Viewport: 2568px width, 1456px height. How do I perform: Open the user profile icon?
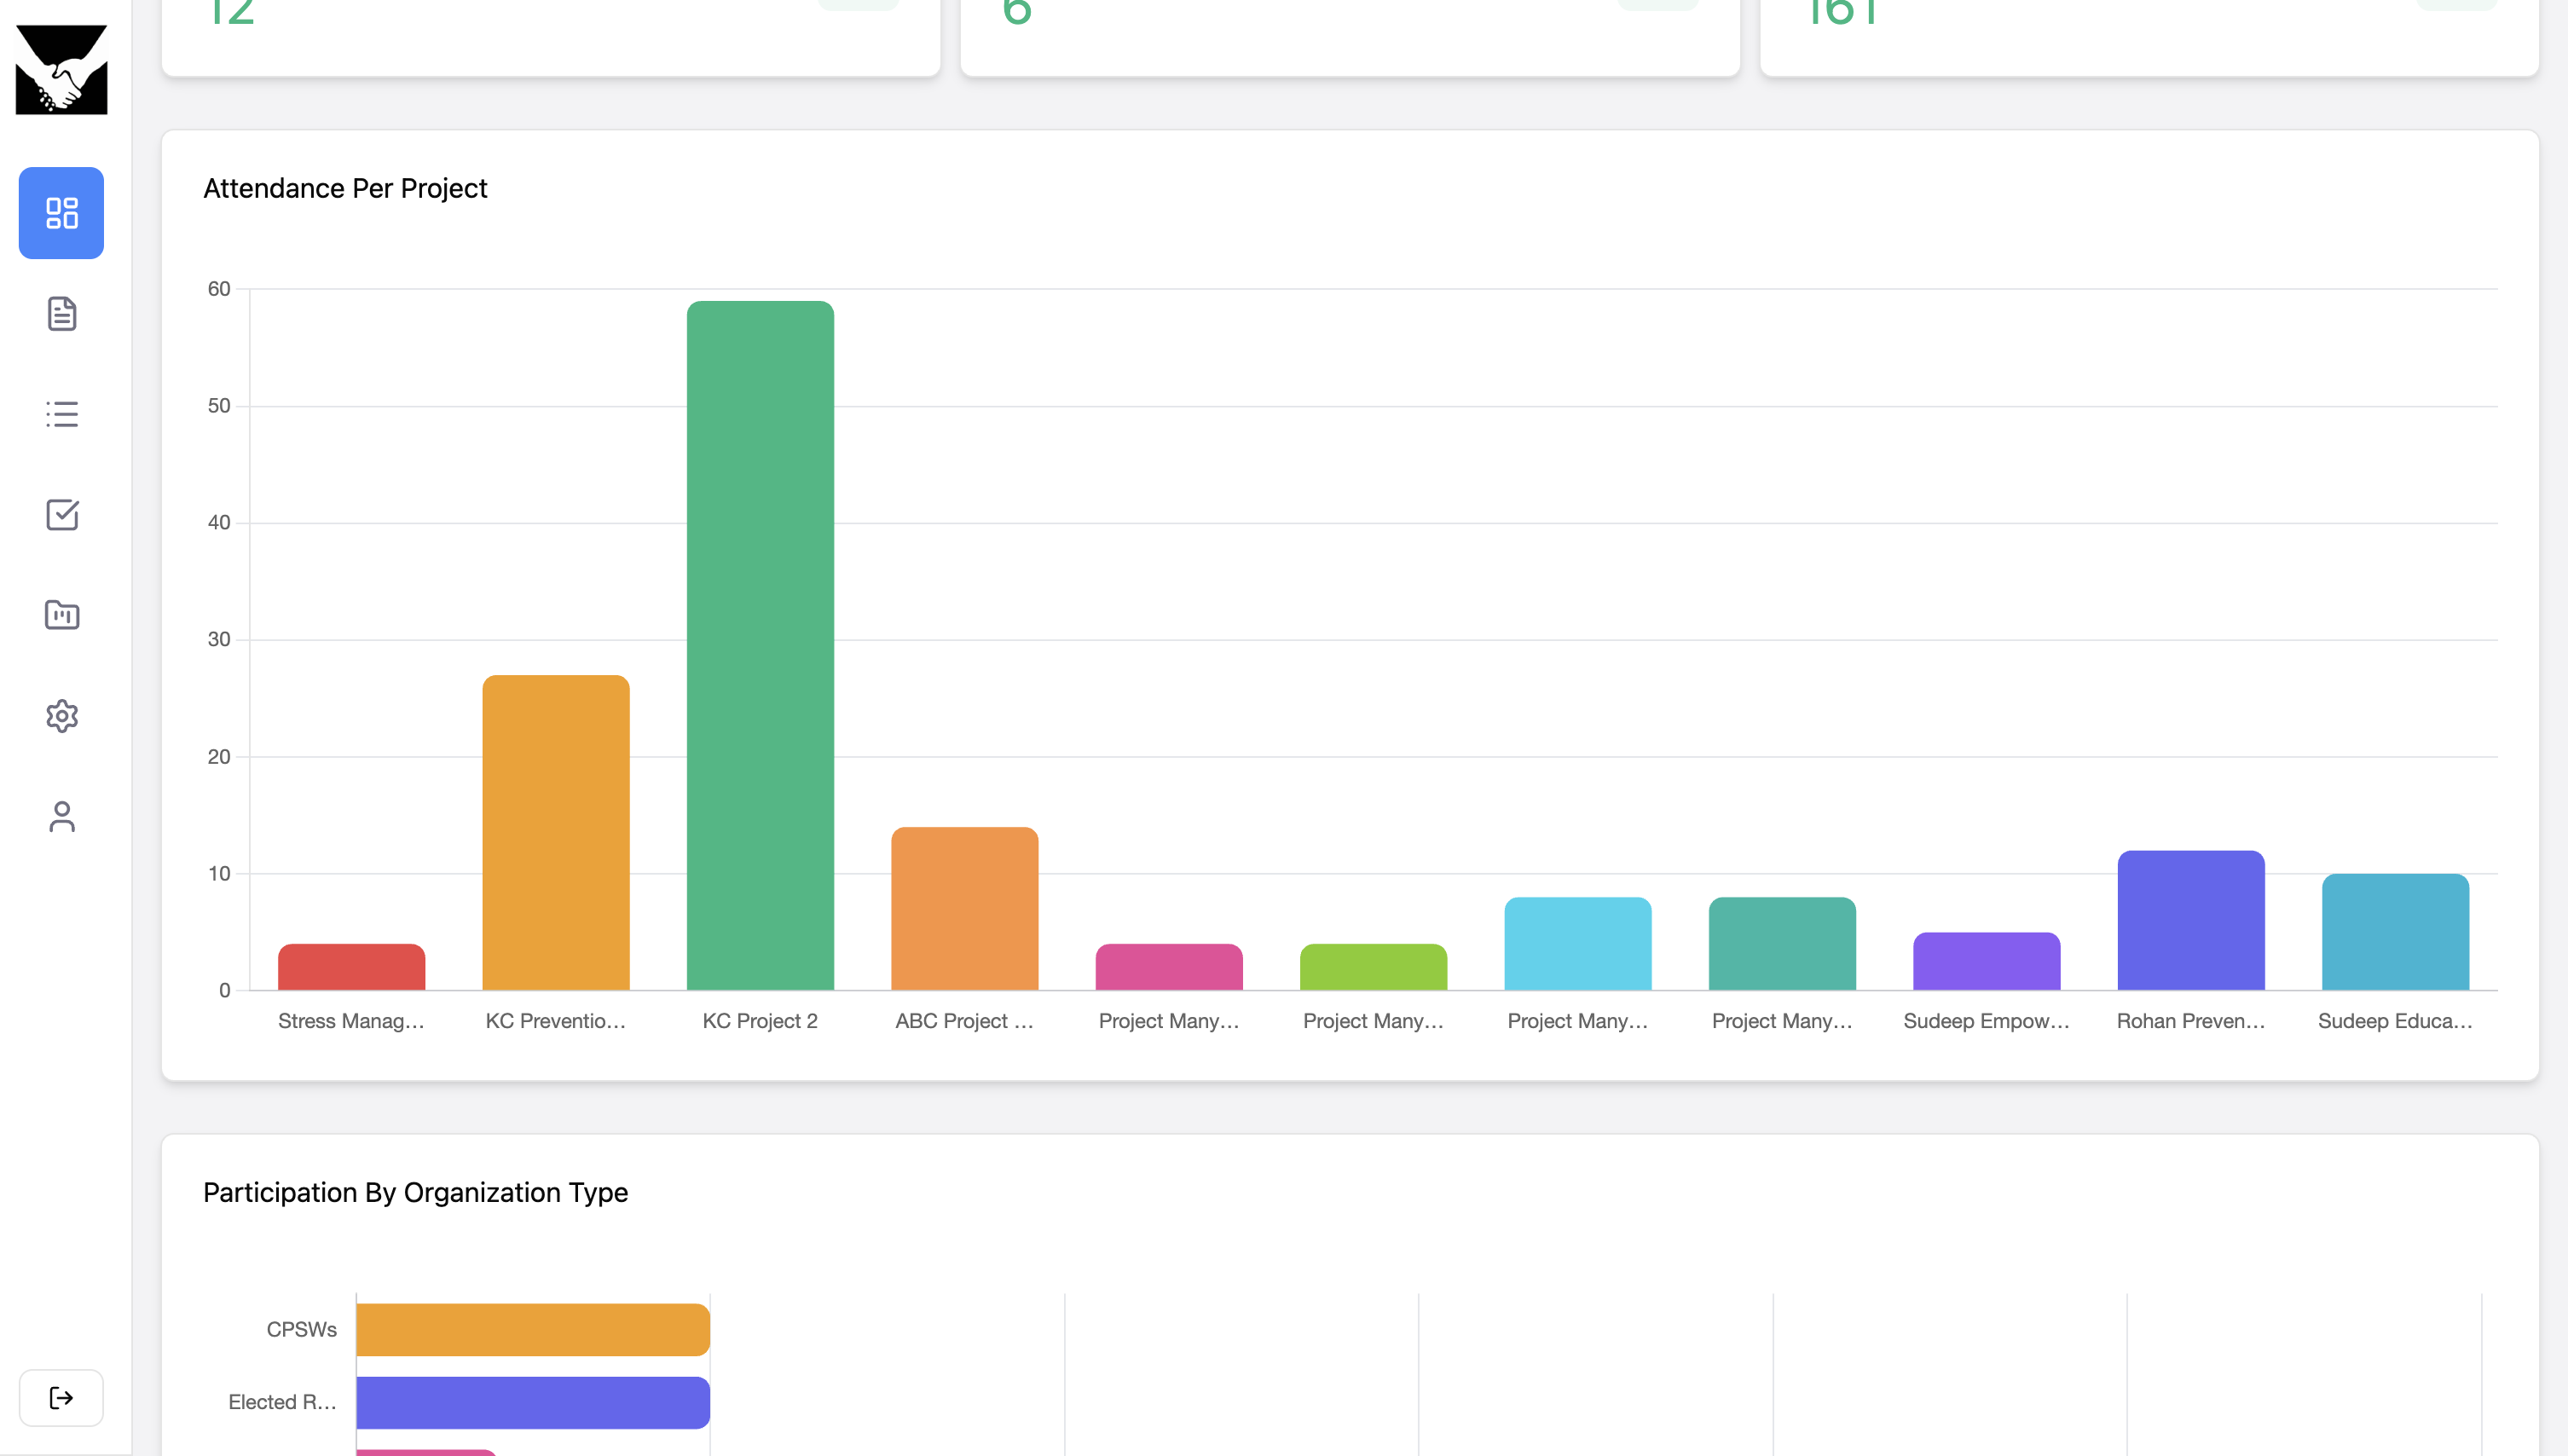pos(61,817)
